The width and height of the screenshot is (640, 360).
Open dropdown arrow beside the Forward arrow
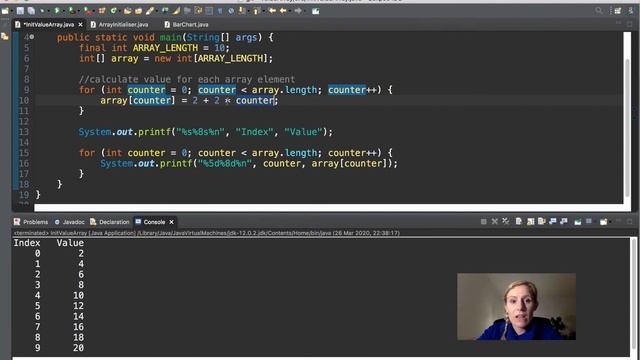click(305, 11)
